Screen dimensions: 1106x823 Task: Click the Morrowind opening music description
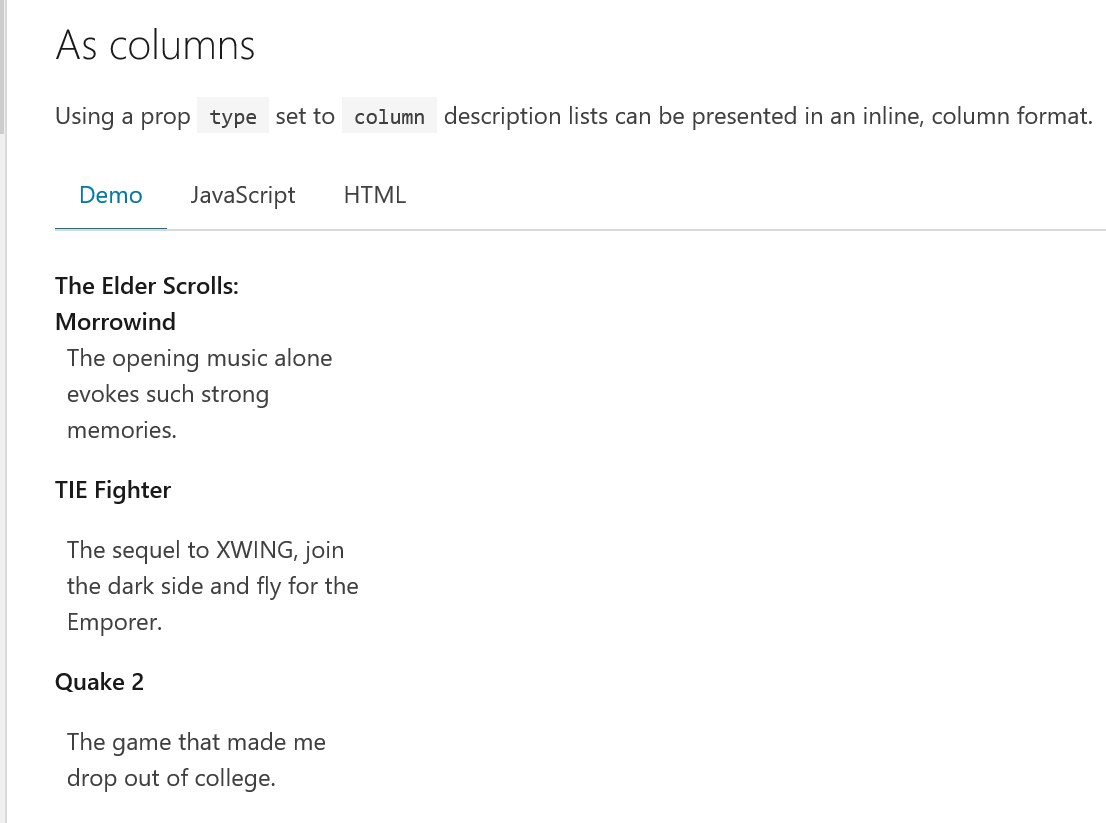pos(199,393)
